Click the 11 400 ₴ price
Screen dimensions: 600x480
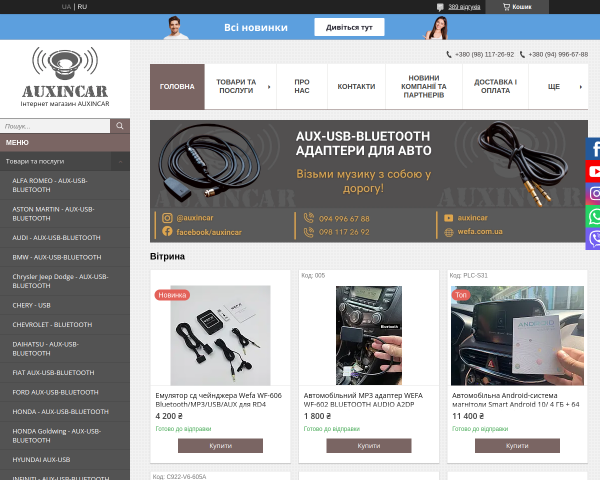468,416
